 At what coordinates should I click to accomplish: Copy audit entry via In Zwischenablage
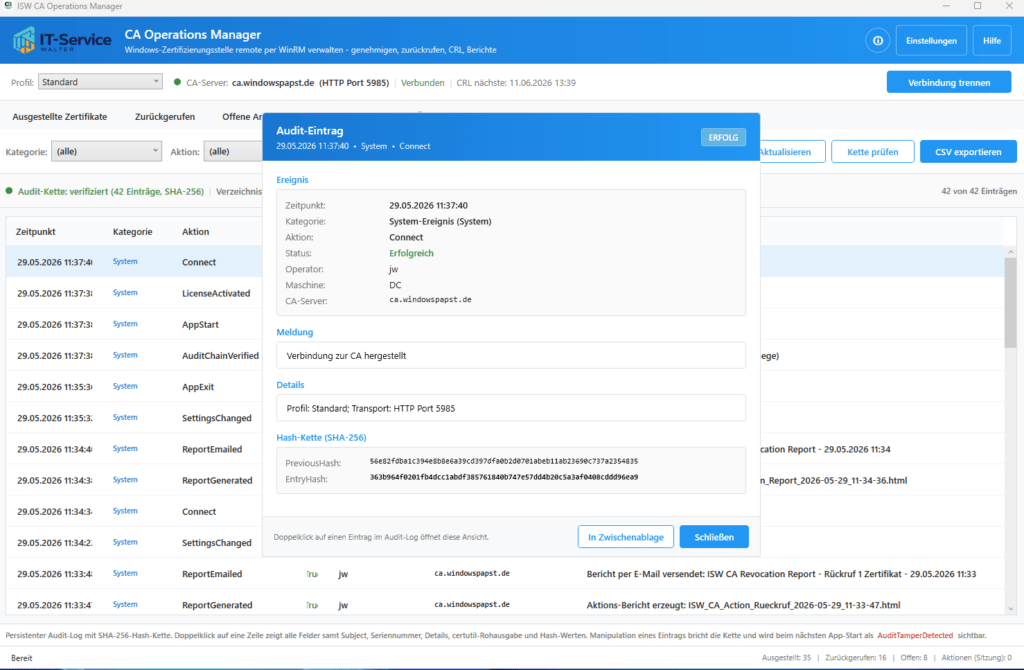point(626,537)
